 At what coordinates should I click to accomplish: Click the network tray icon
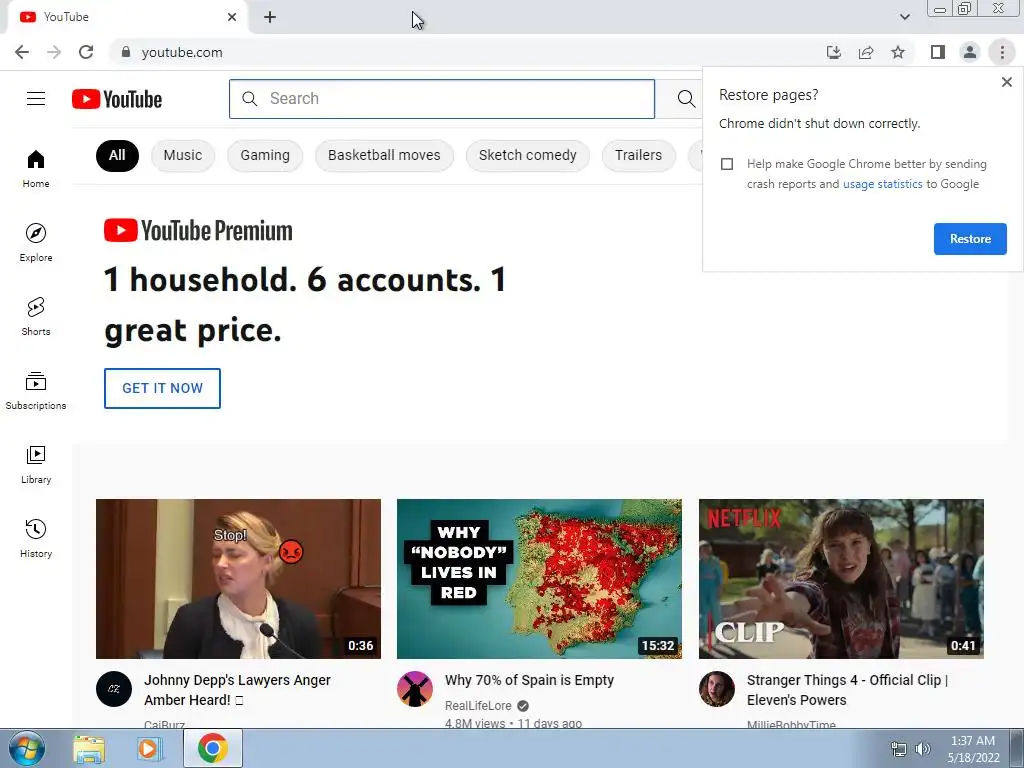click(x=899, y=749)
